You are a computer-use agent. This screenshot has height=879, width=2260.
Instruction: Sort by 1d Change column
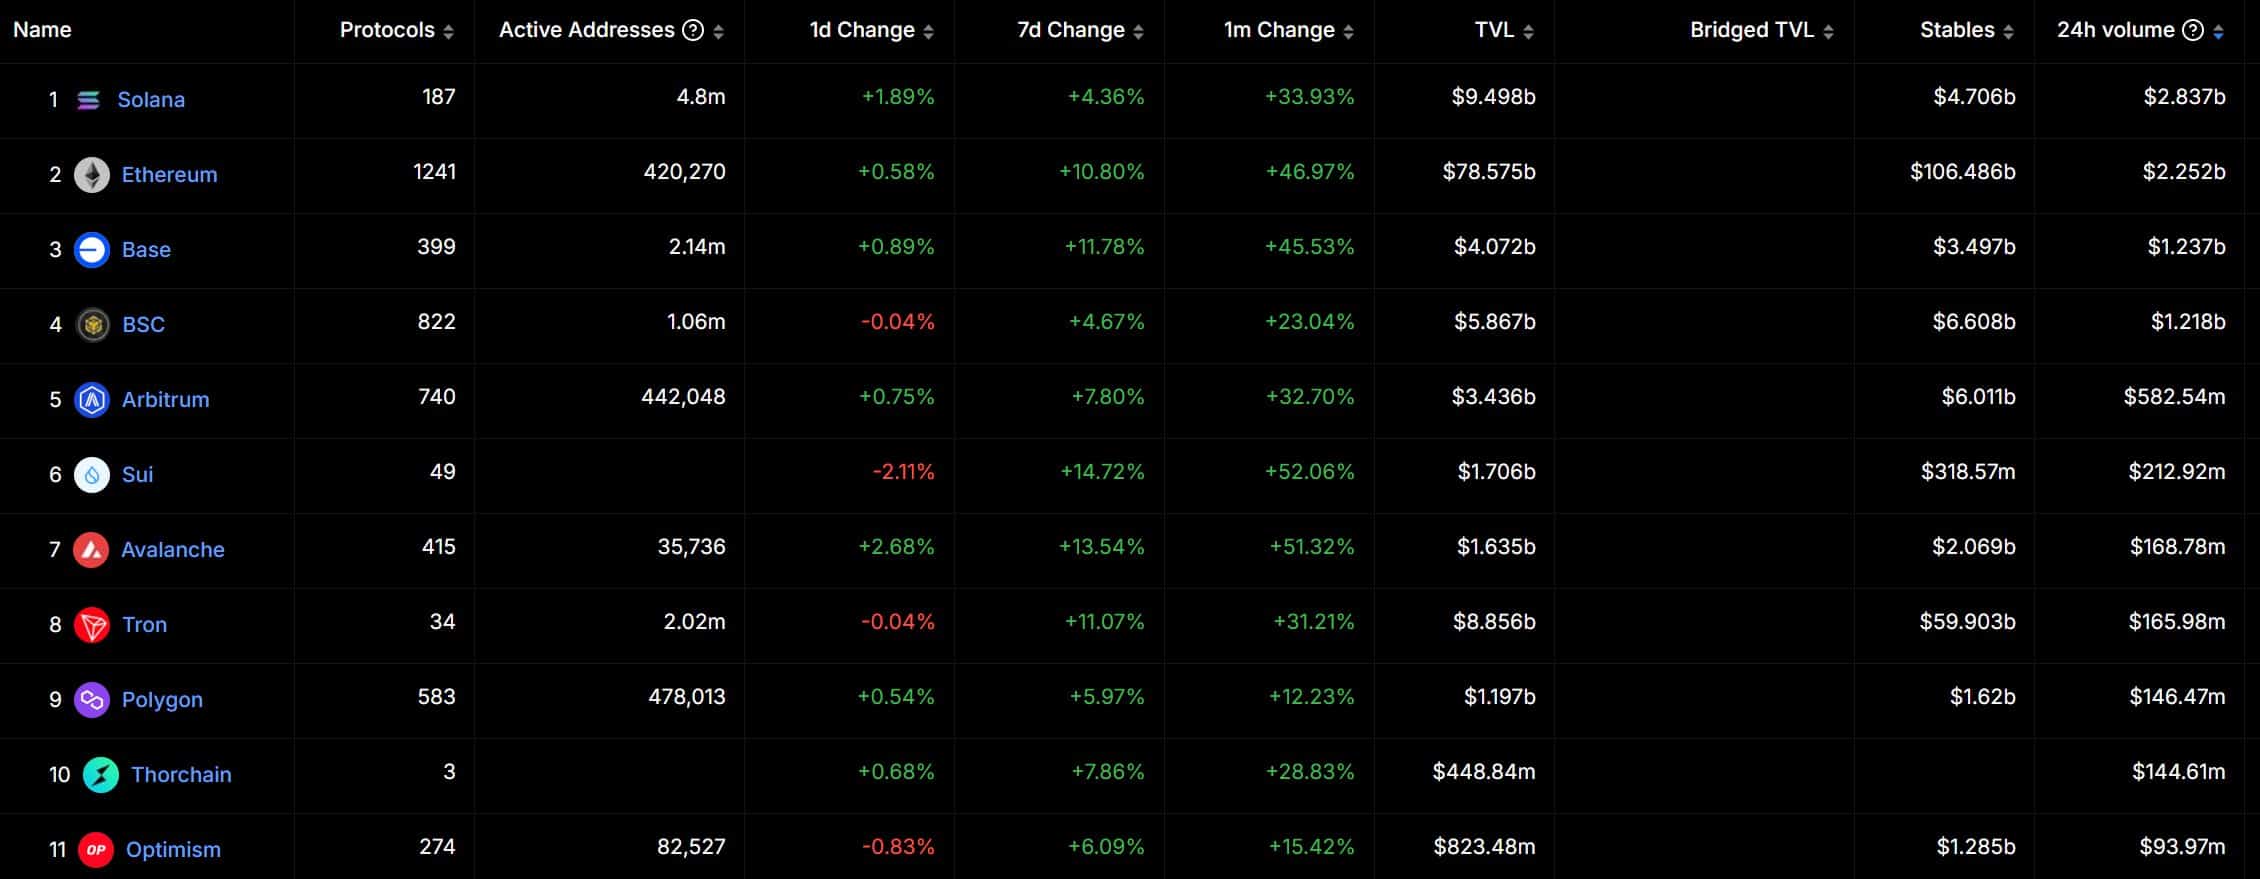[928, 32]
